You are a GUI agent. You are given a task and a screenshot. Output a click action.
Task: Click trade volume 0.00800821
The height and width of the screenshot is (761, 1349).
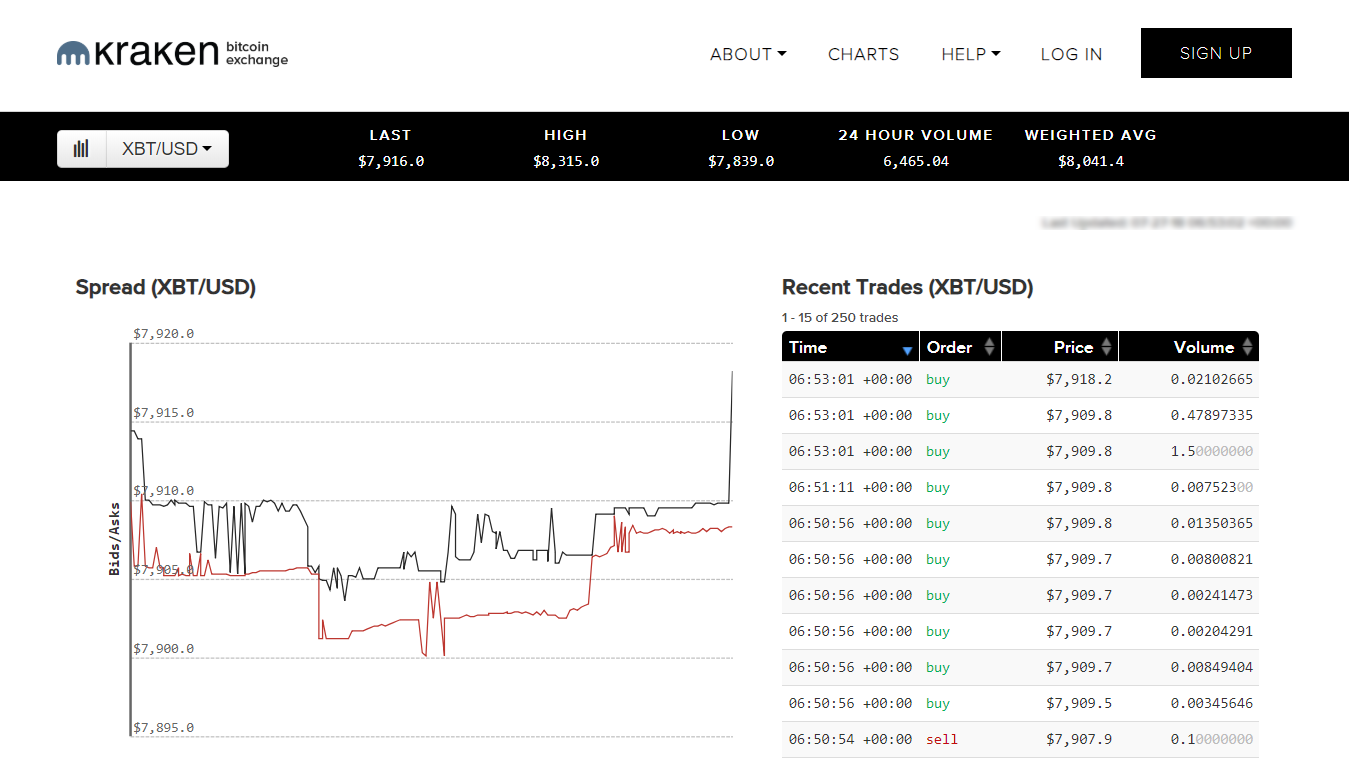click(1212, 559)
